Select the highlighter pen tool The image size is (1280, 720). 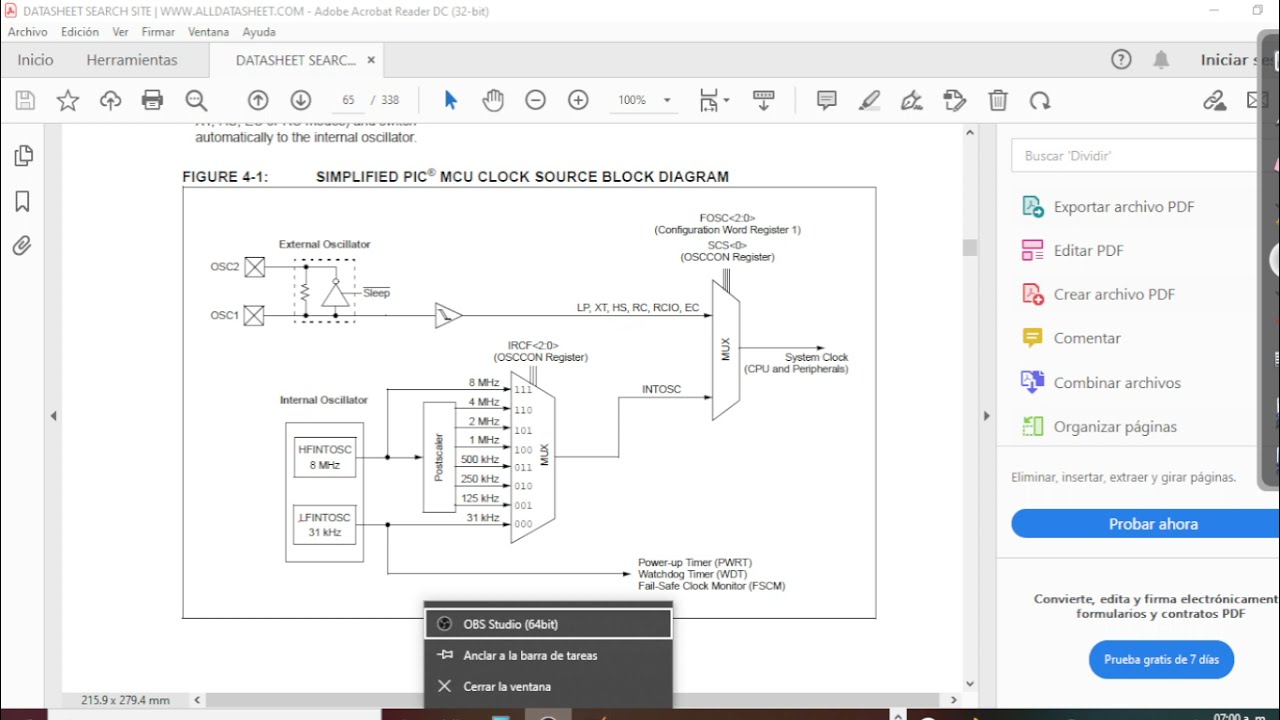tap(869, 100)
